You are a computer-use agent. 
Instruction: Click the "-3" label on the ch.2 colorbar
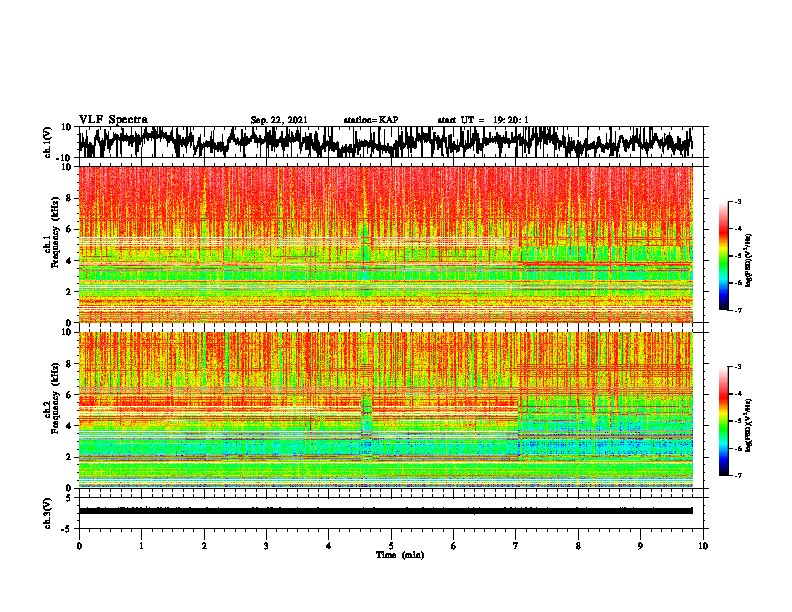click(738, 367)
